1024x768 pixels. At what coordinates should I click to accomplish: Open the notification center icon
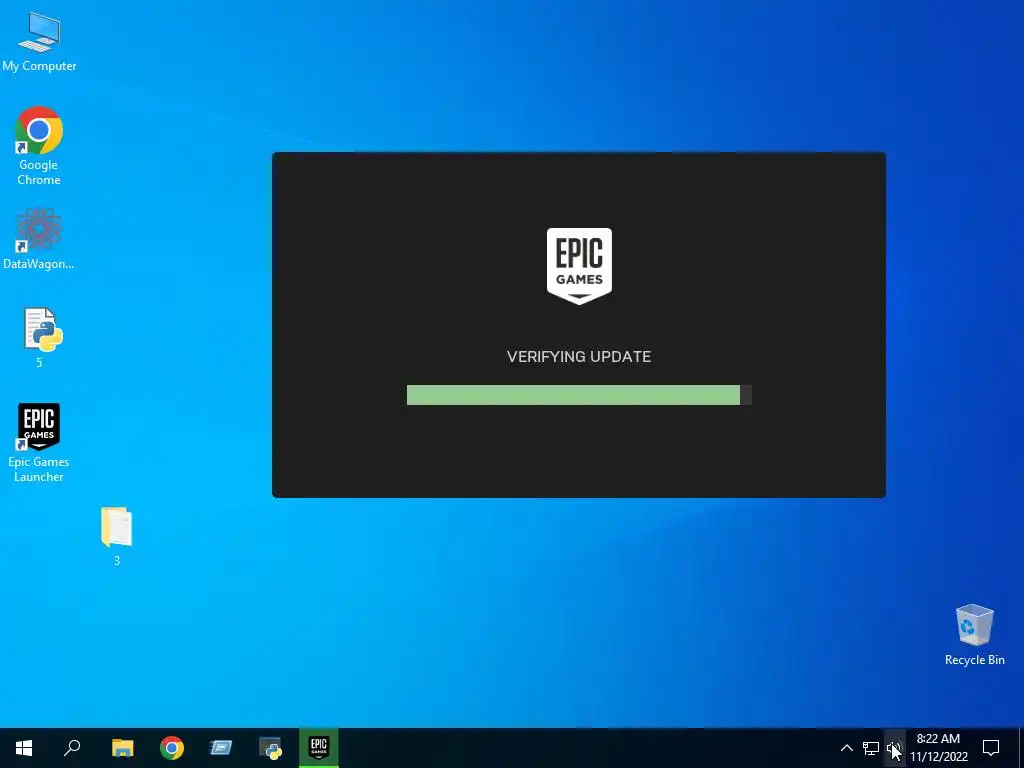tap(991, 748)
